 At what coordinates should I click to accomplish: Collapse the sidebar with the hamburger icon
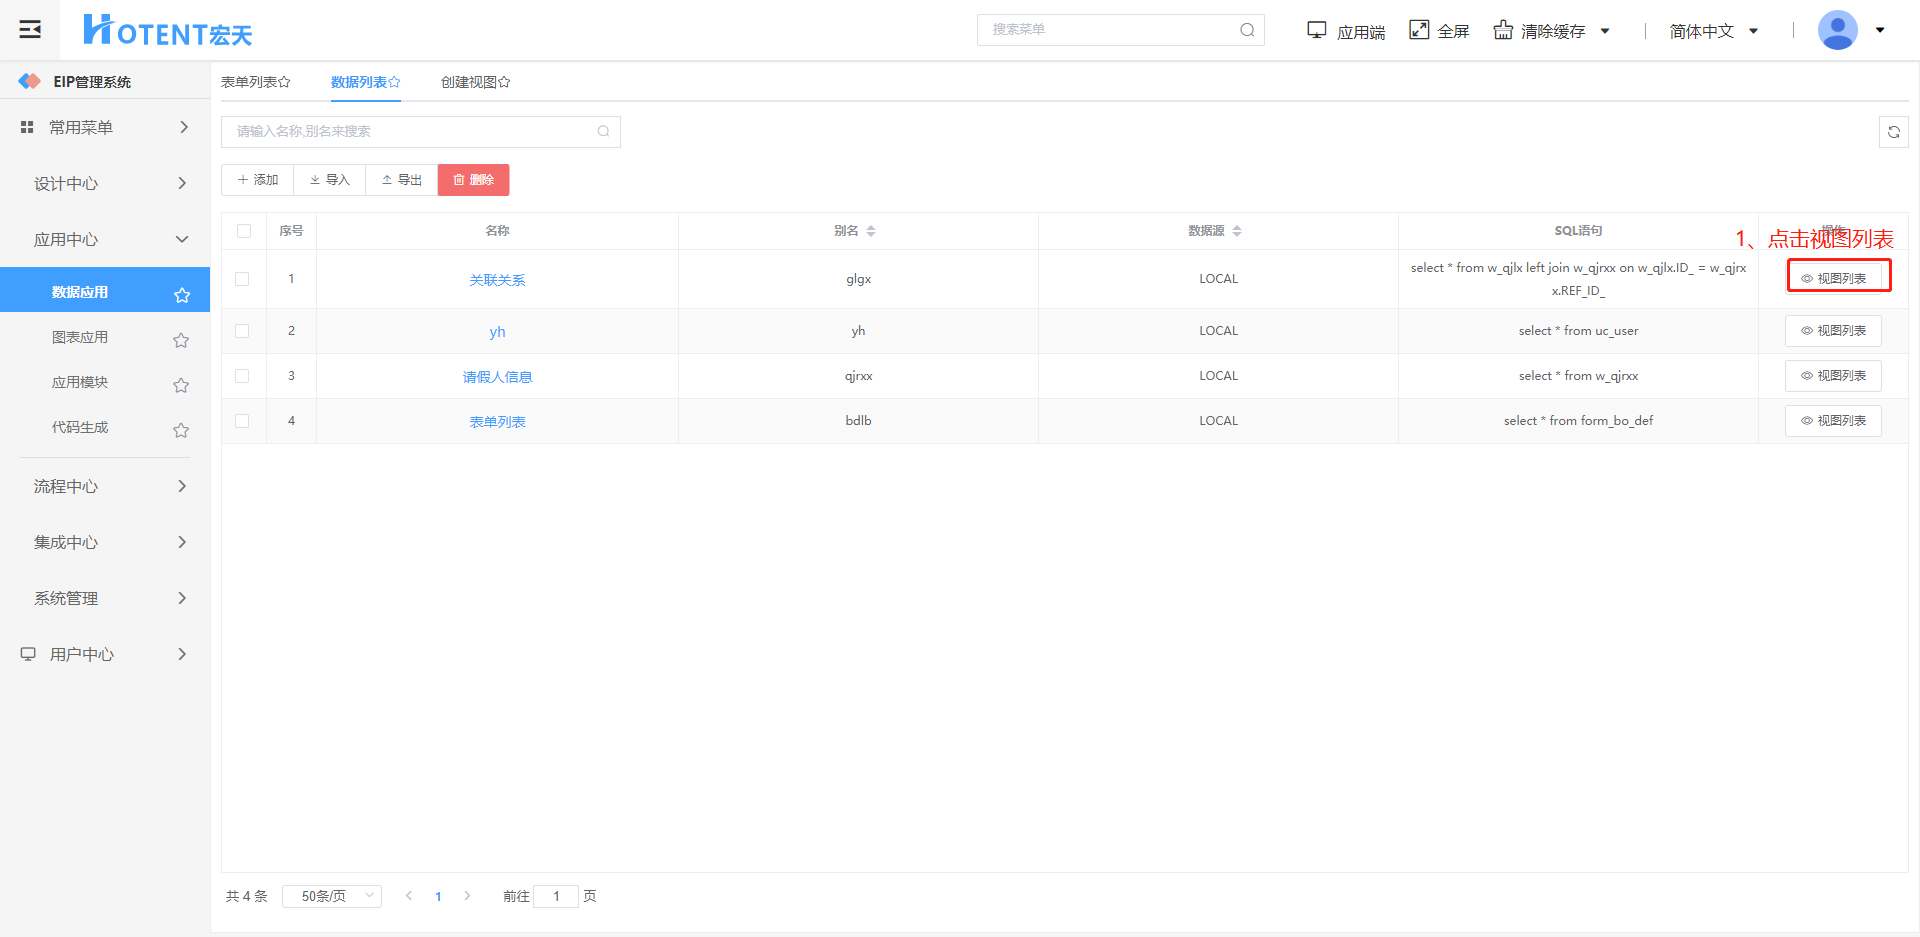pyautogui.click(x=30, y=29)
